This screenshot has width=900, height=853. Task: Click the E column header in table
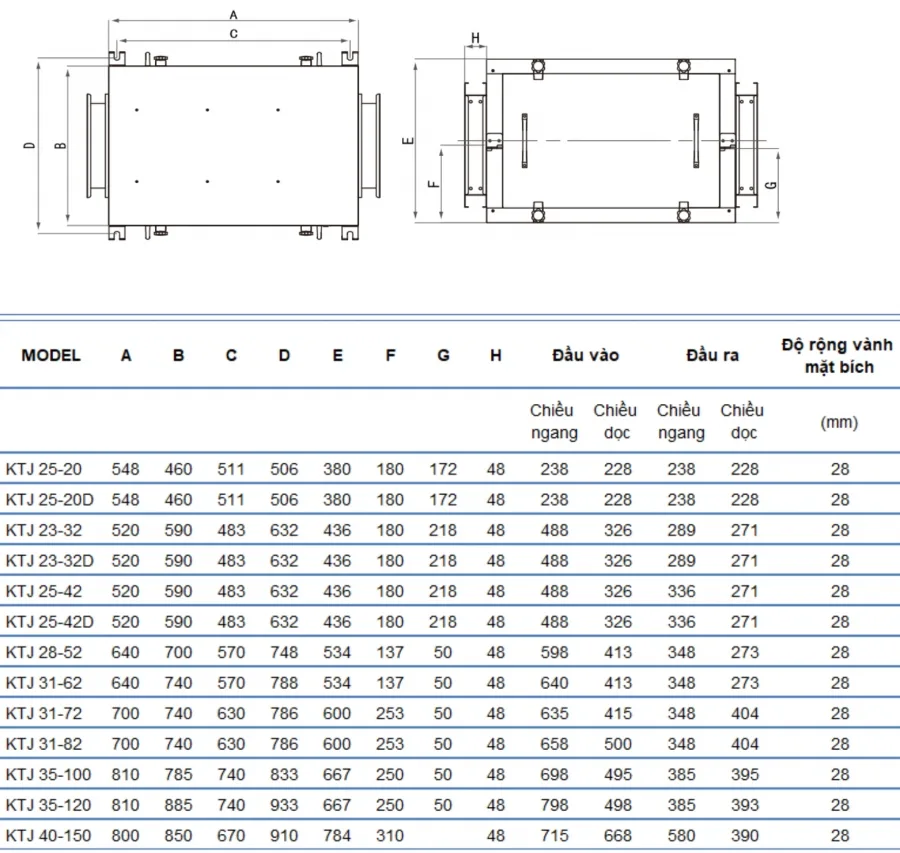pyautogui.click(x=338, y=355)
